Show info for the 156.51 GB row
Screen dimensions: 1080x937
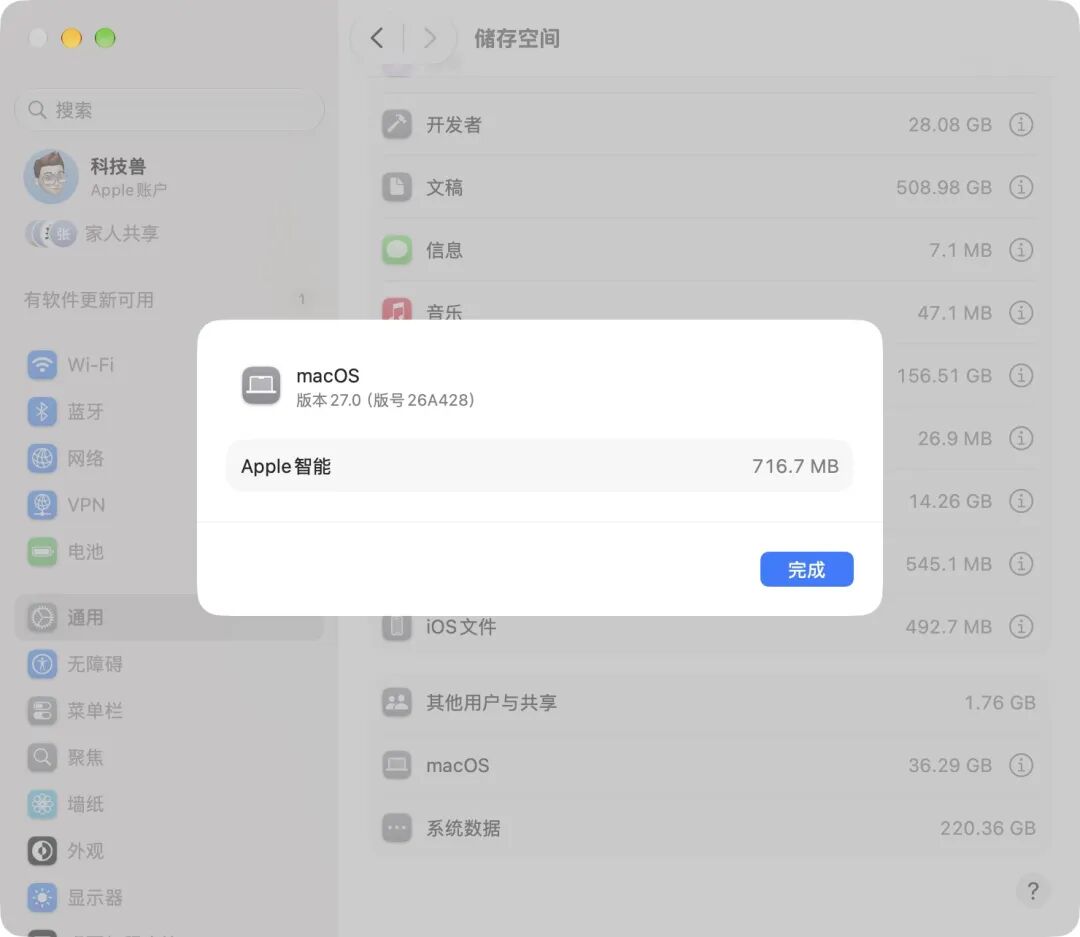pyautogui.click(x=1021, y=375)
